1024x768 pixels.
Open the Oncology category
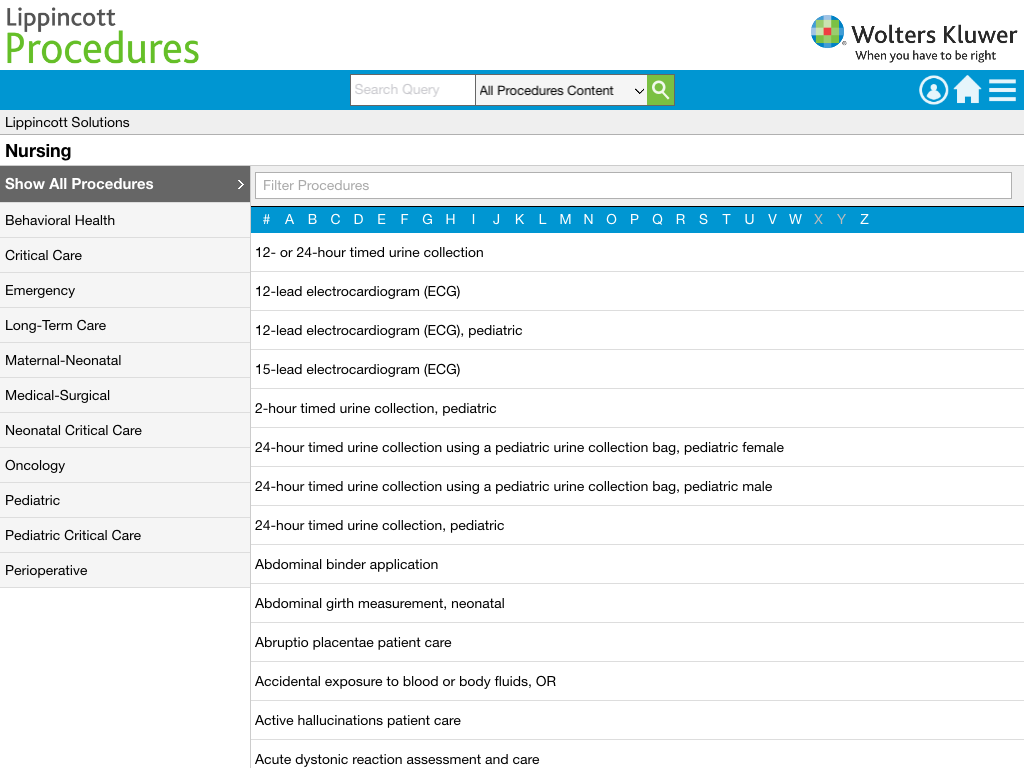point(125,466)
